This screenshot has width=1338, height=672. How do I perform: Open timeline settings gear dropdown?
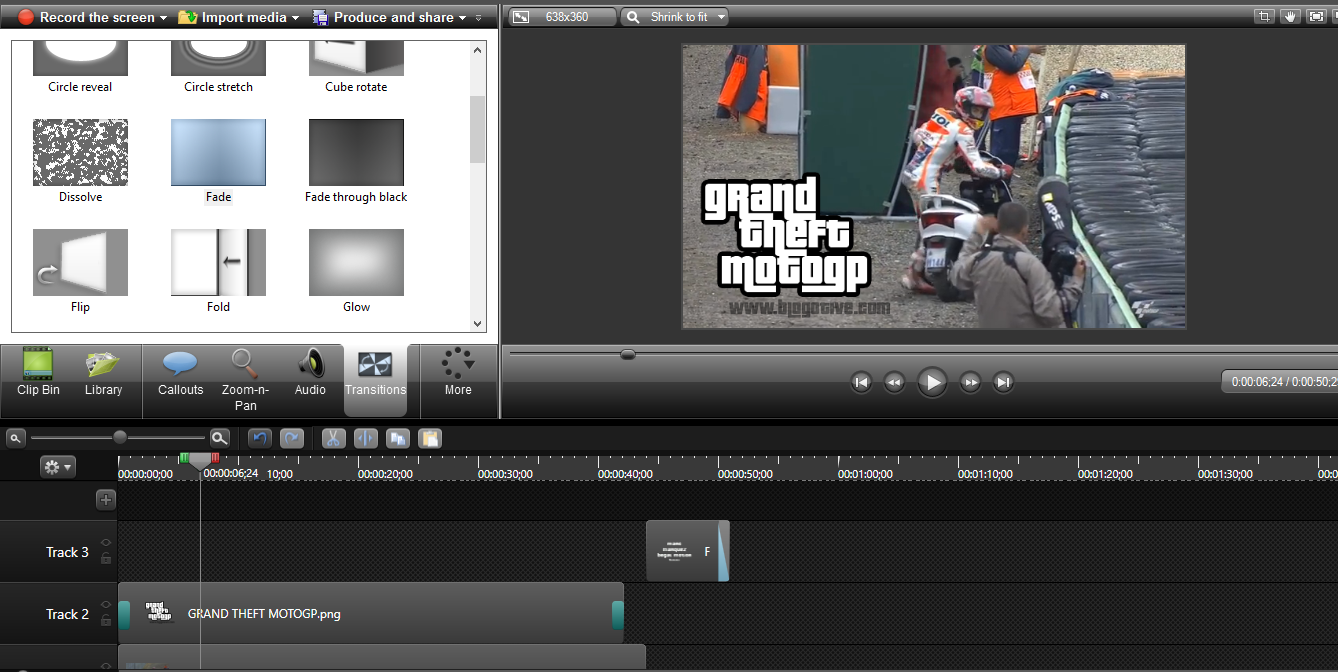[57, 467]
